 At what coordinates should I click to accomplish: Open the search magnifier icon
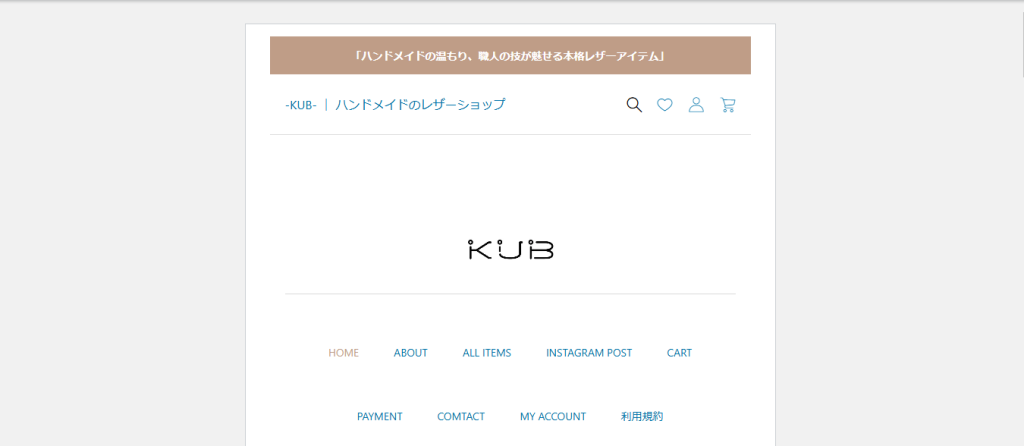634,105
